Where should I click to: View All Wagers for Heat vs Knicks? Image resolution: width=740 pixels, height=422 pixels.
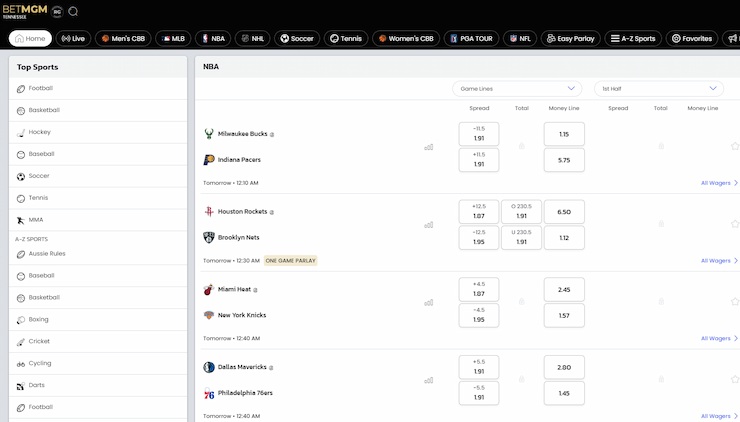719,338
